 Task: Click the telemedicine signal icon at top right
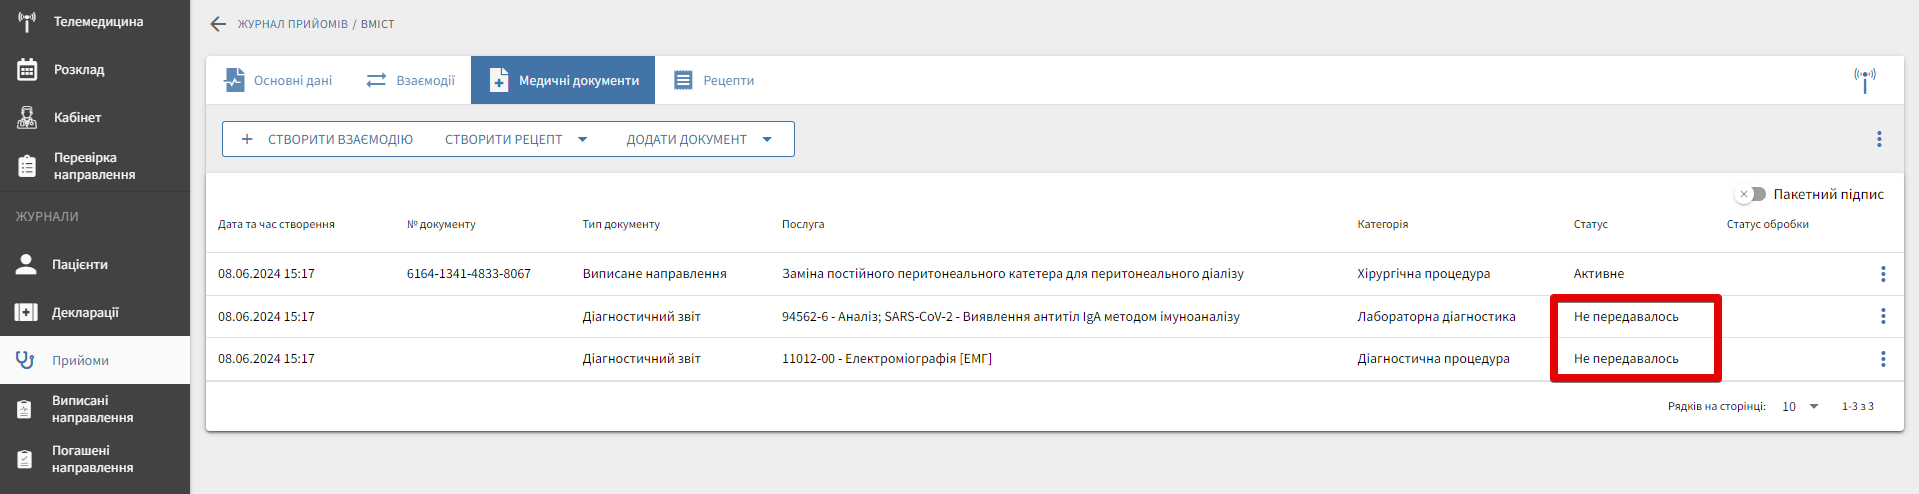click(x=1864, y=80)
